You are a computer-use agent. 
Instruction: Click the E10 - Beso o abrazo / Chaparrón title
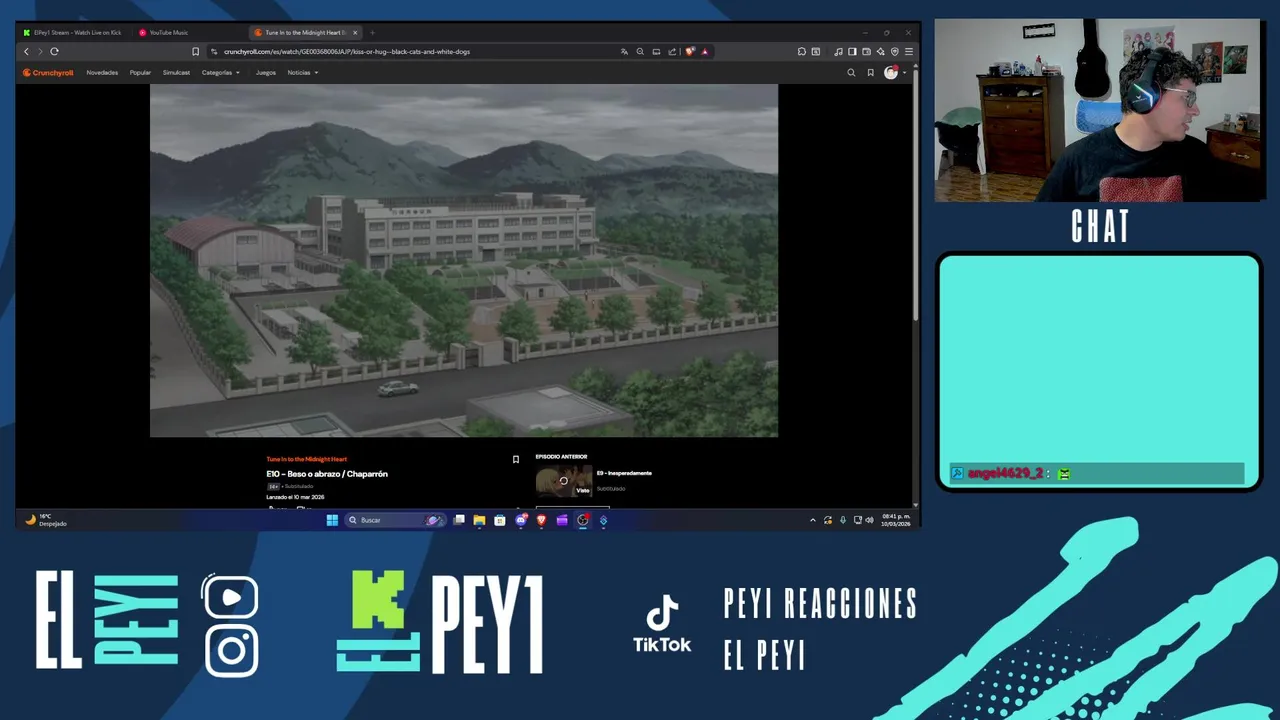click(x=327, y=474)
